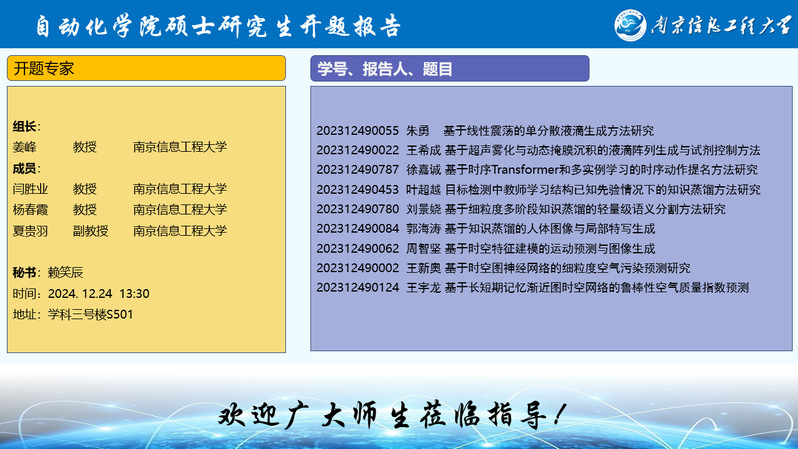Click the 组长 label
The width and height of the screenshot is (798, 449).
[24, 126]
